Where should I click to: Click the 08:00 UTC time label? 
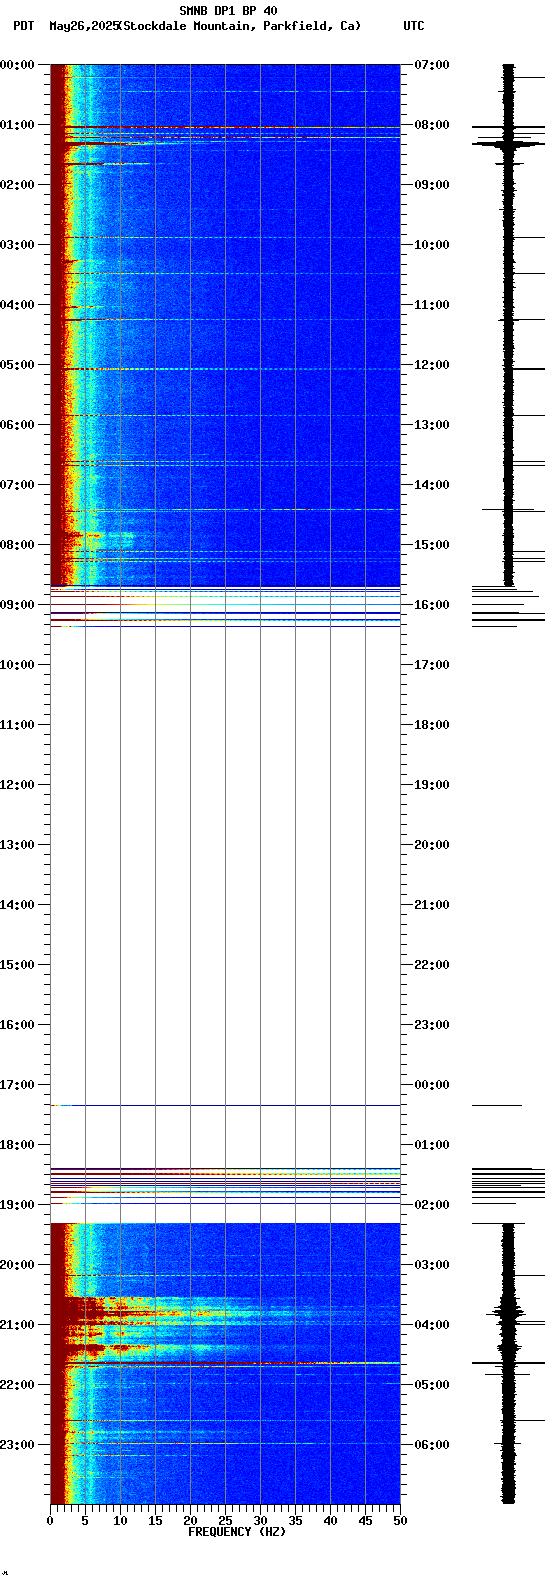click(432, 125)
